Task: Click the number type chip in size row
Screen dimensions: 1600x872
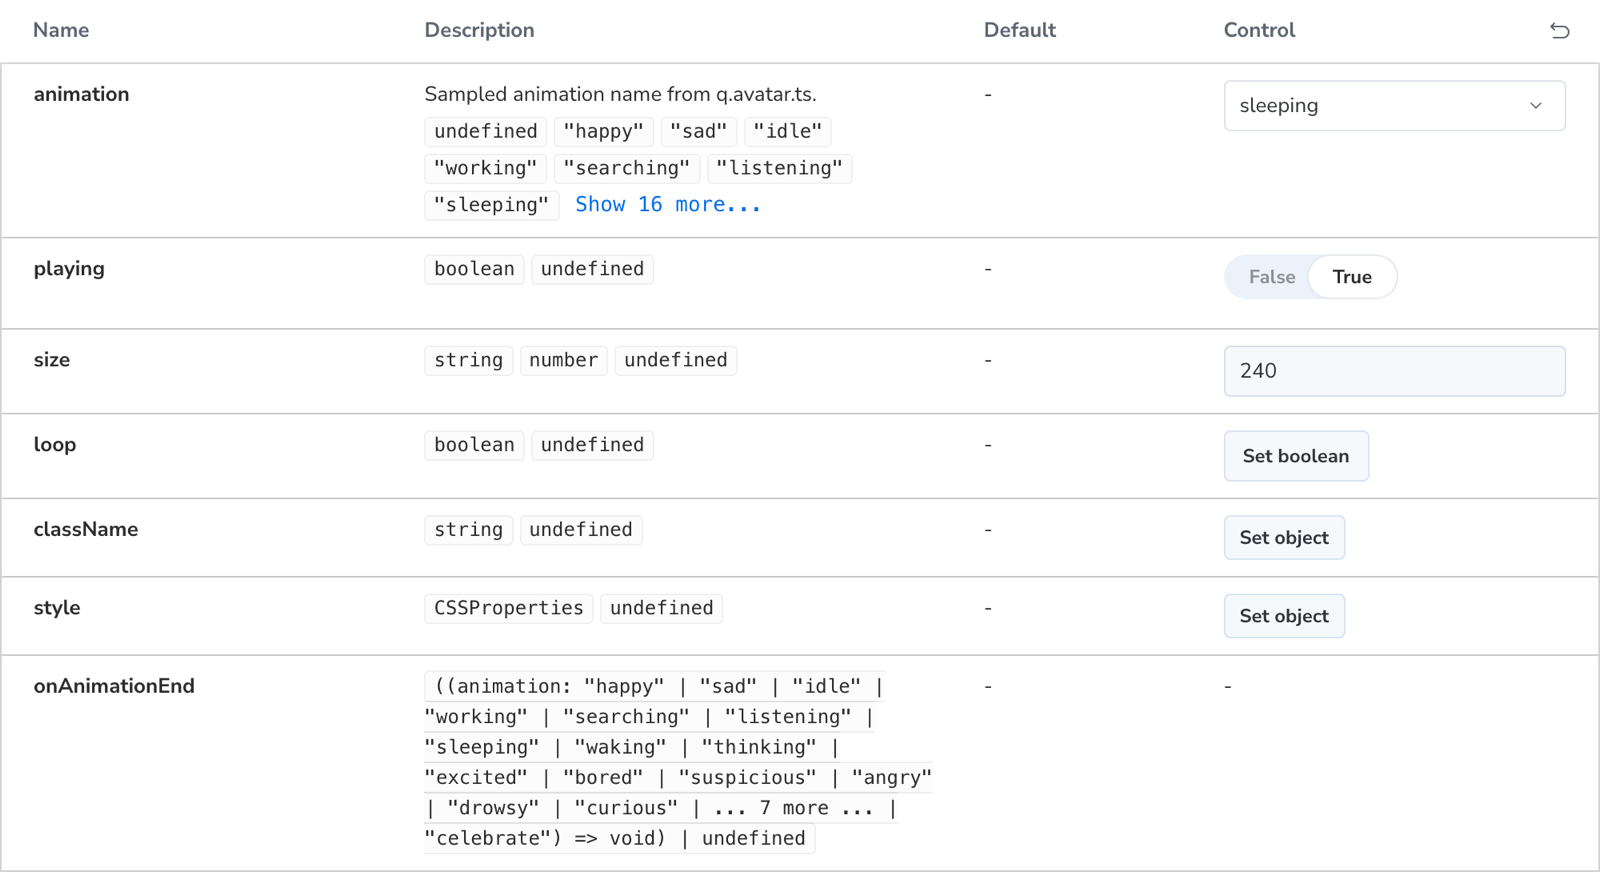Action: 563,360
